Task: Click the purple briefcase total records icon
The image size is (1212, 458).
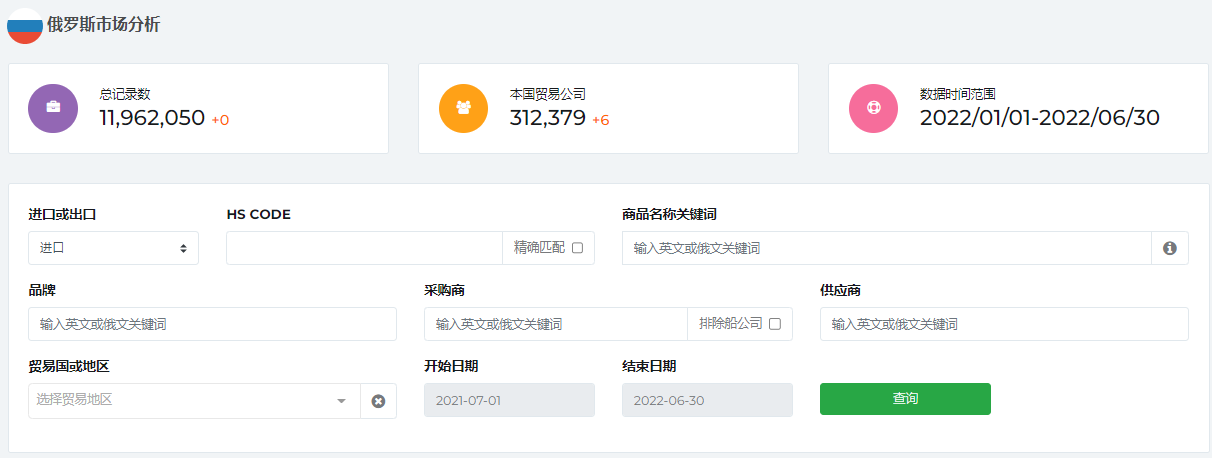Action: (x=53, y=108)
